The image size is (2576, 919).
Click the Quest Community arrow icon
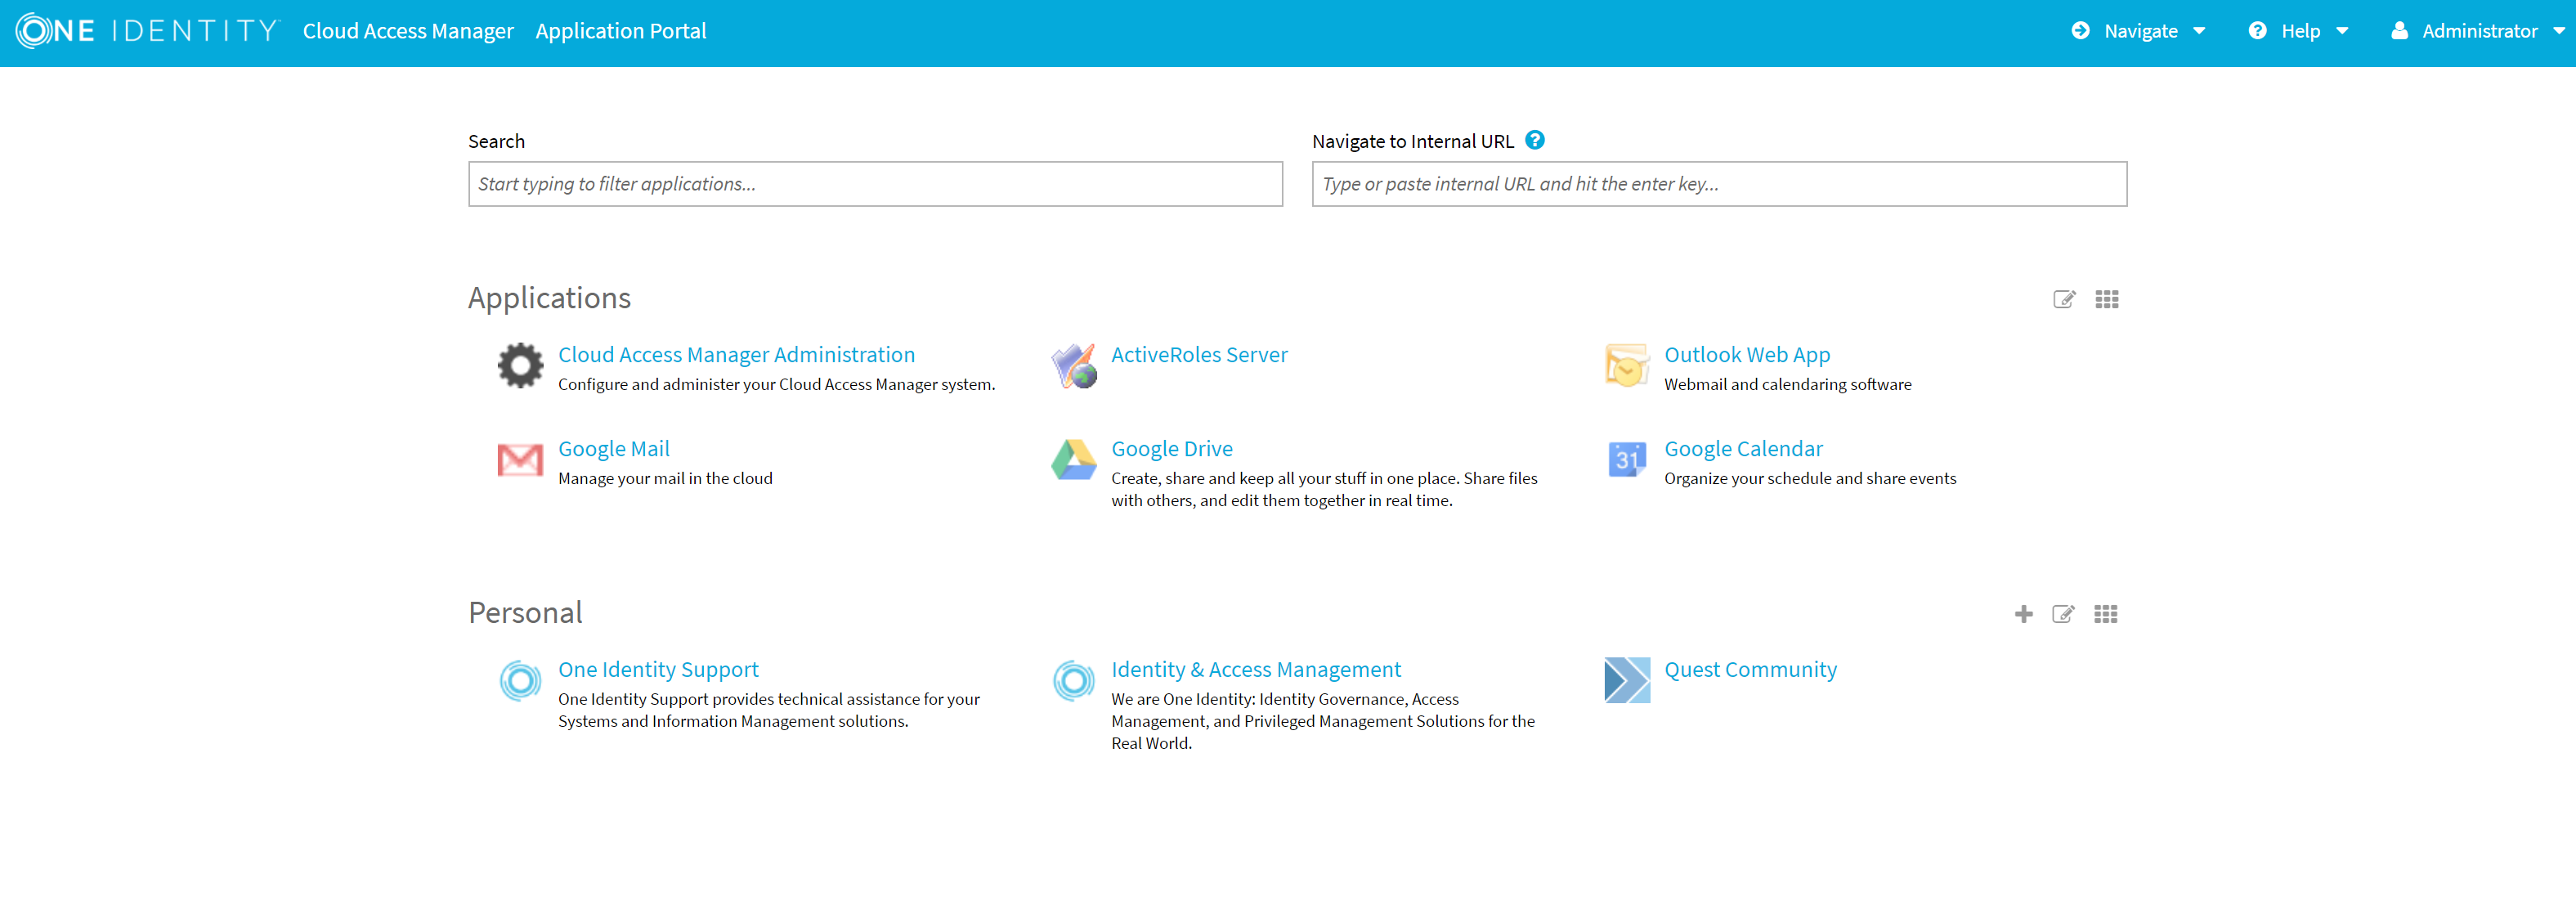click(1627, 680)
